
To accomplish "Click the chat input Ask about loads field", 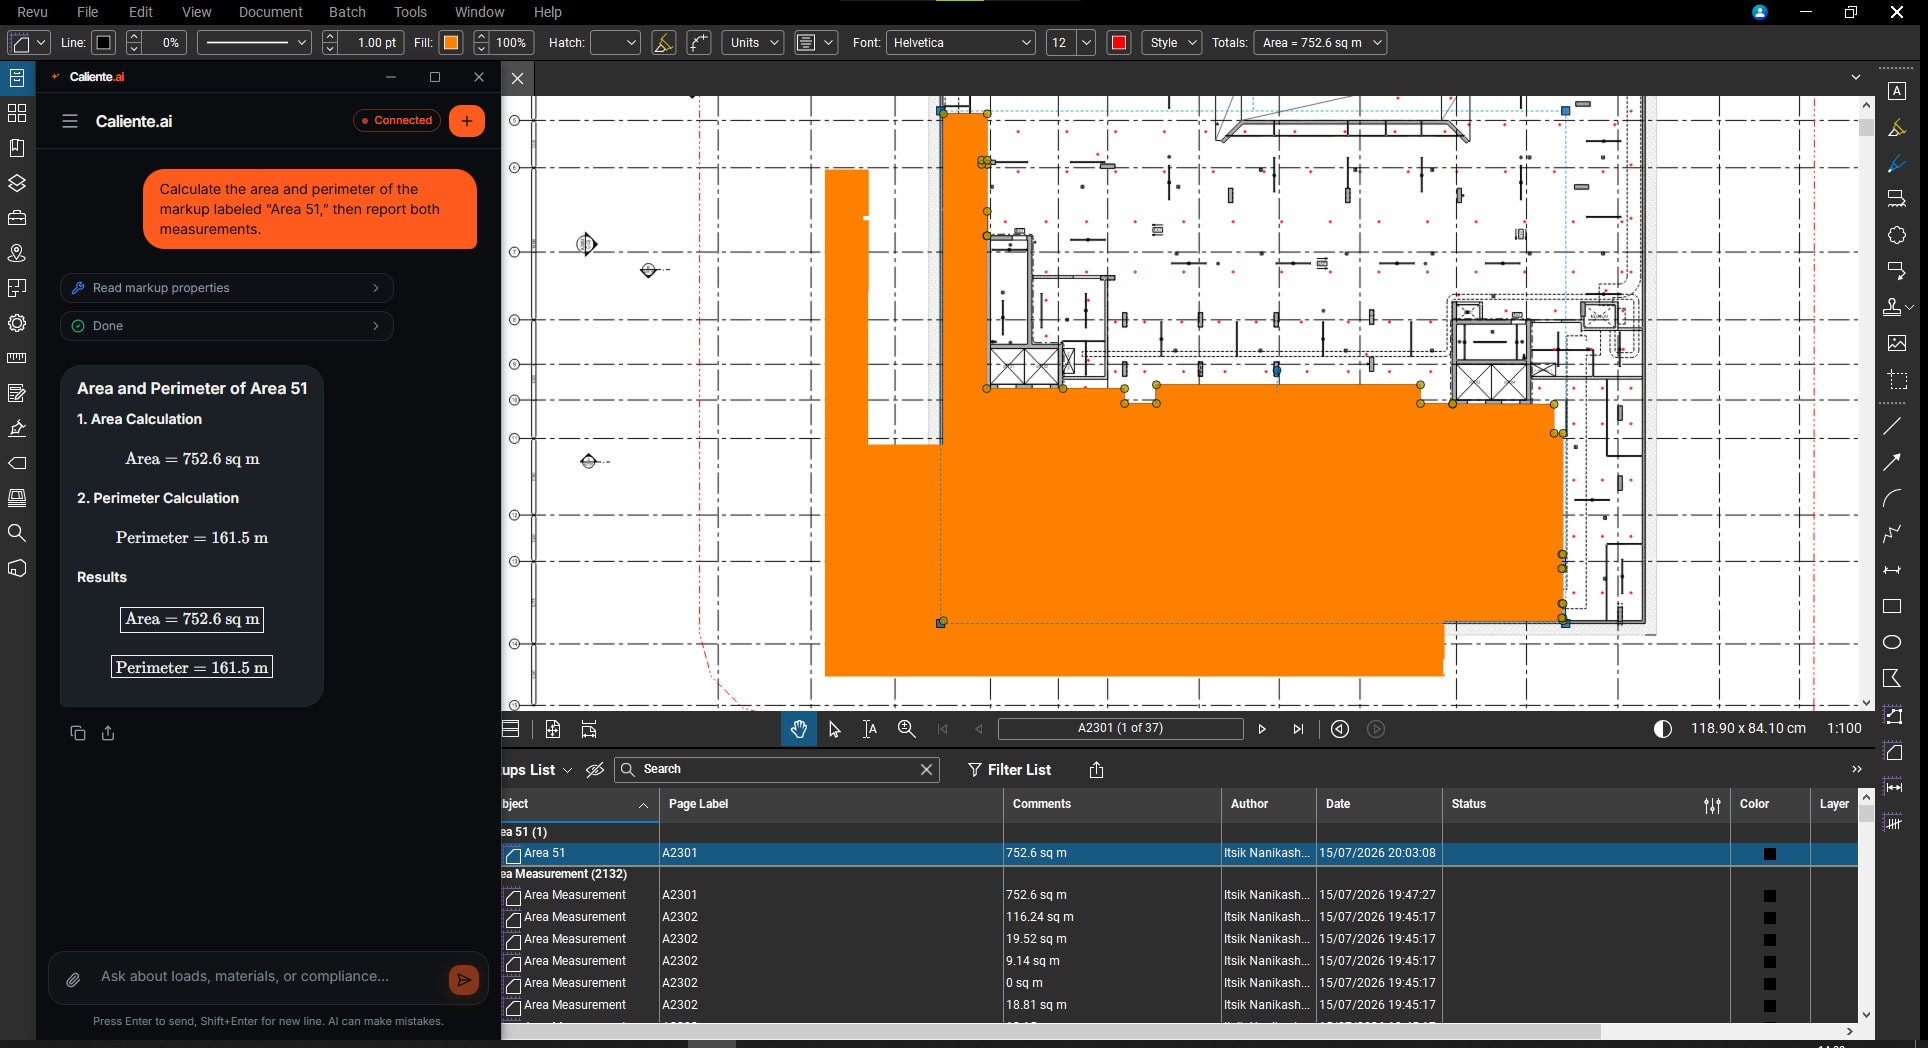I will (245, 977).
